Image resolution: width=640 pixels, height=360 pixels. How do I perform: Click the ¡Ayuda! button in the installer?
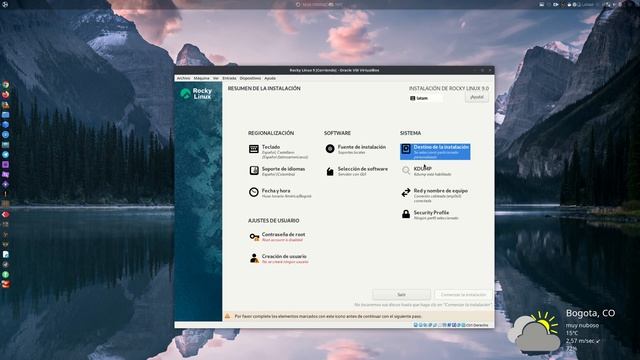(x=477, y=97)
